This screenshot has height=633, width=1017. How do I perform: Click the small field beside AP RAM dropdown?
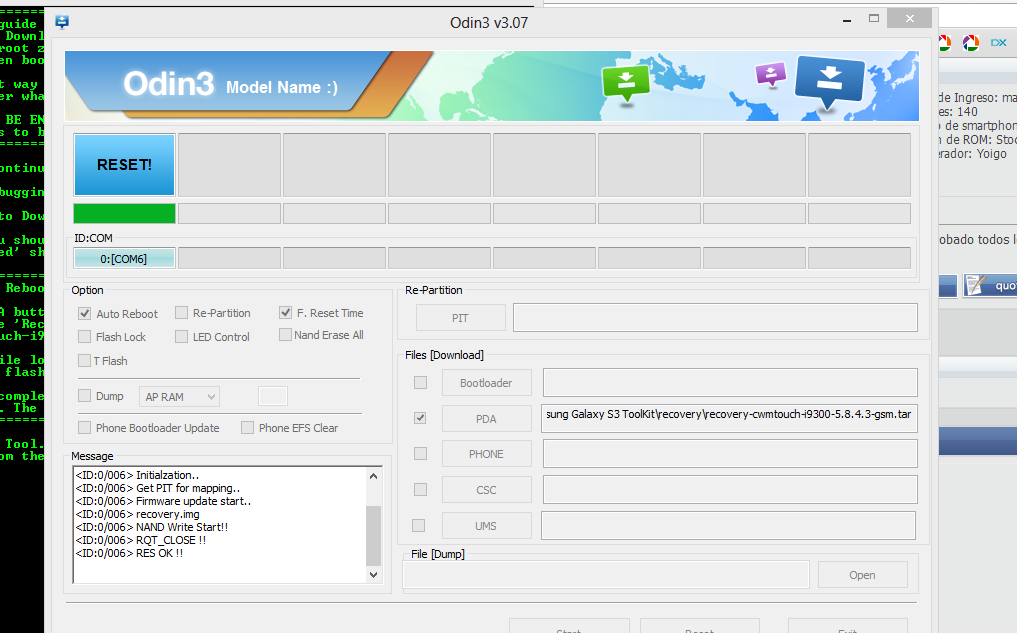pos(273,396)
